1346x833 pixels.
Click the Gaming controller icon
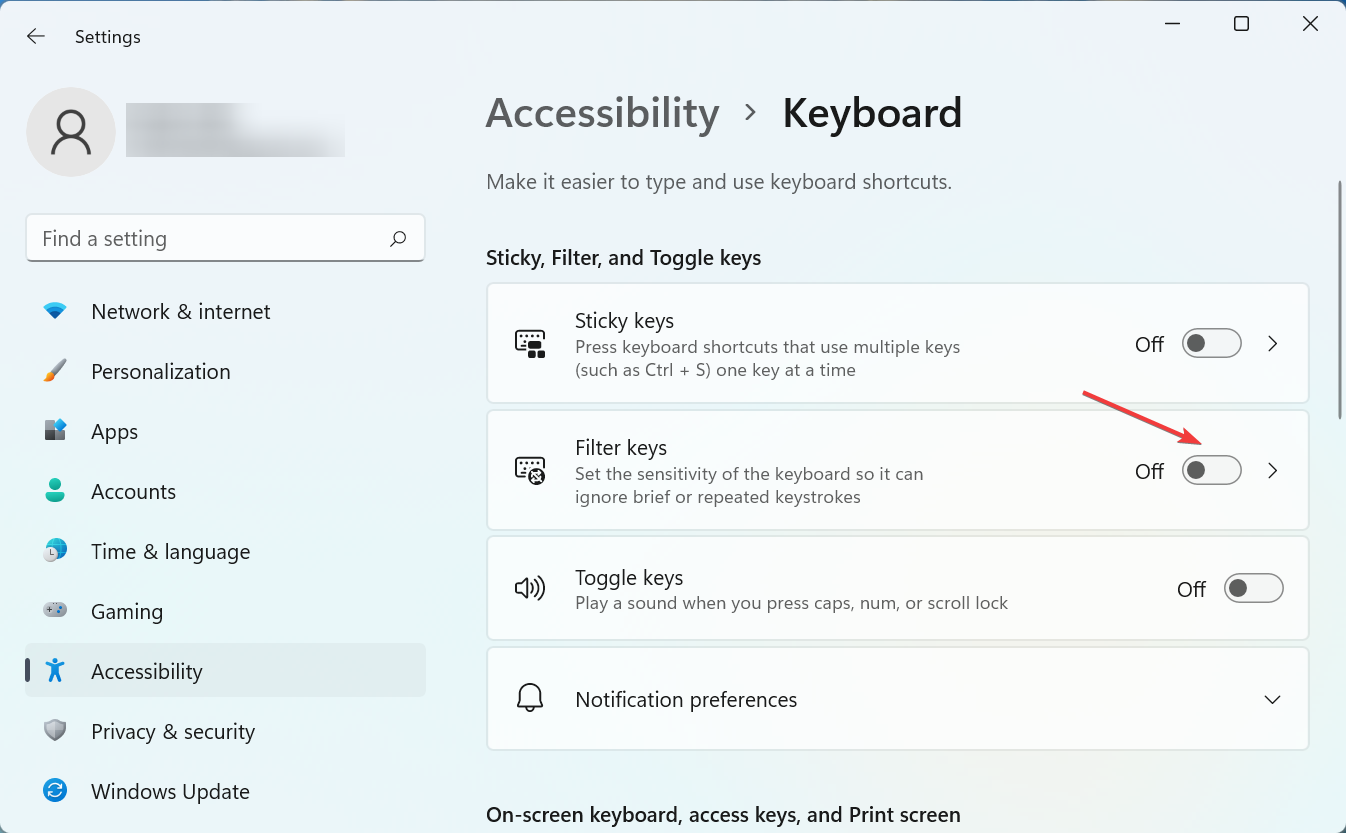click(55, 611)
